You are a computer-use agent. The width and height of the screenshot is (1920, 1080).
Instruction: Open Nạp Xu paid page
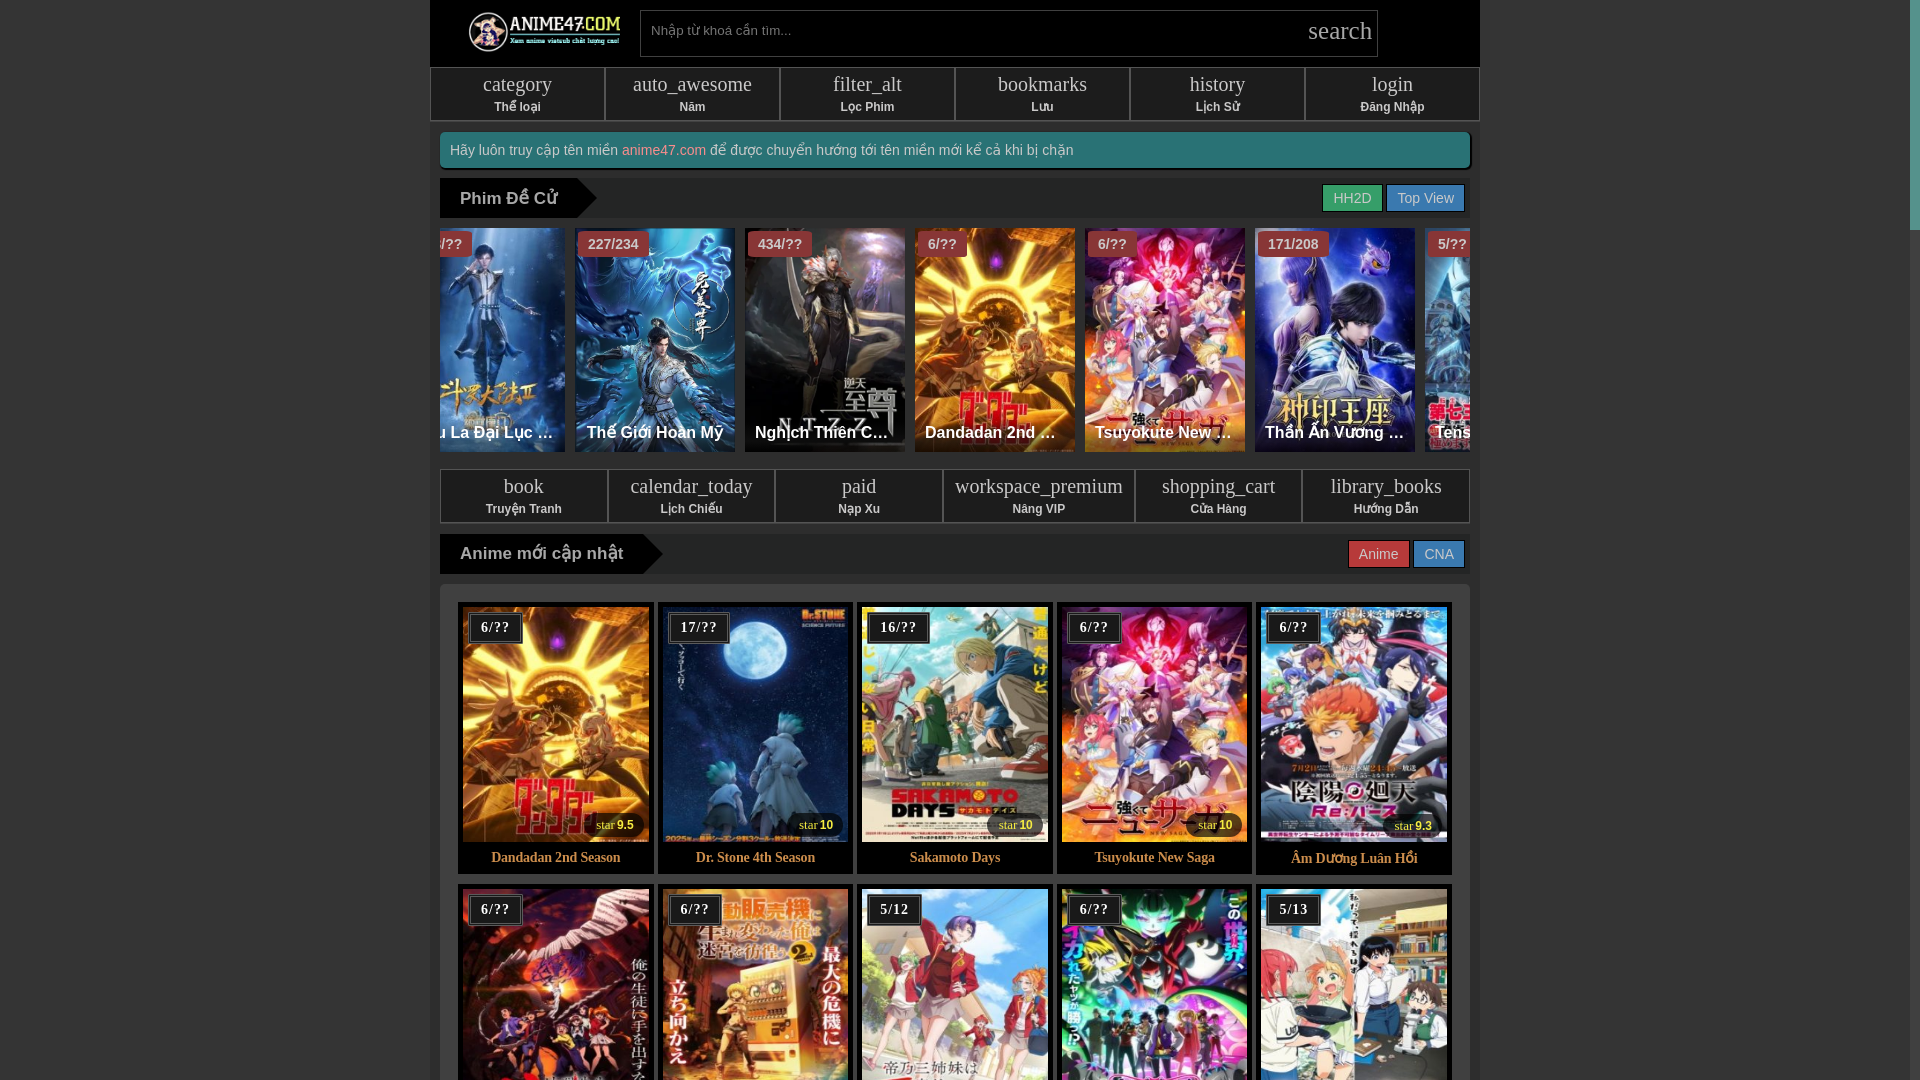859,496
